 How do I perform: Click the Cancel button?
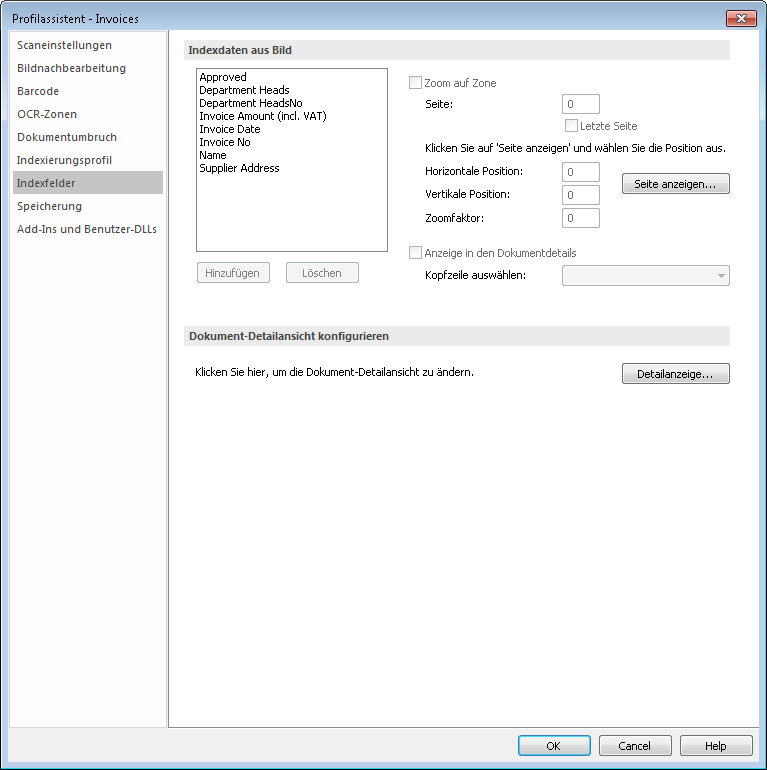pyautogui.click(x=635, y=745)
